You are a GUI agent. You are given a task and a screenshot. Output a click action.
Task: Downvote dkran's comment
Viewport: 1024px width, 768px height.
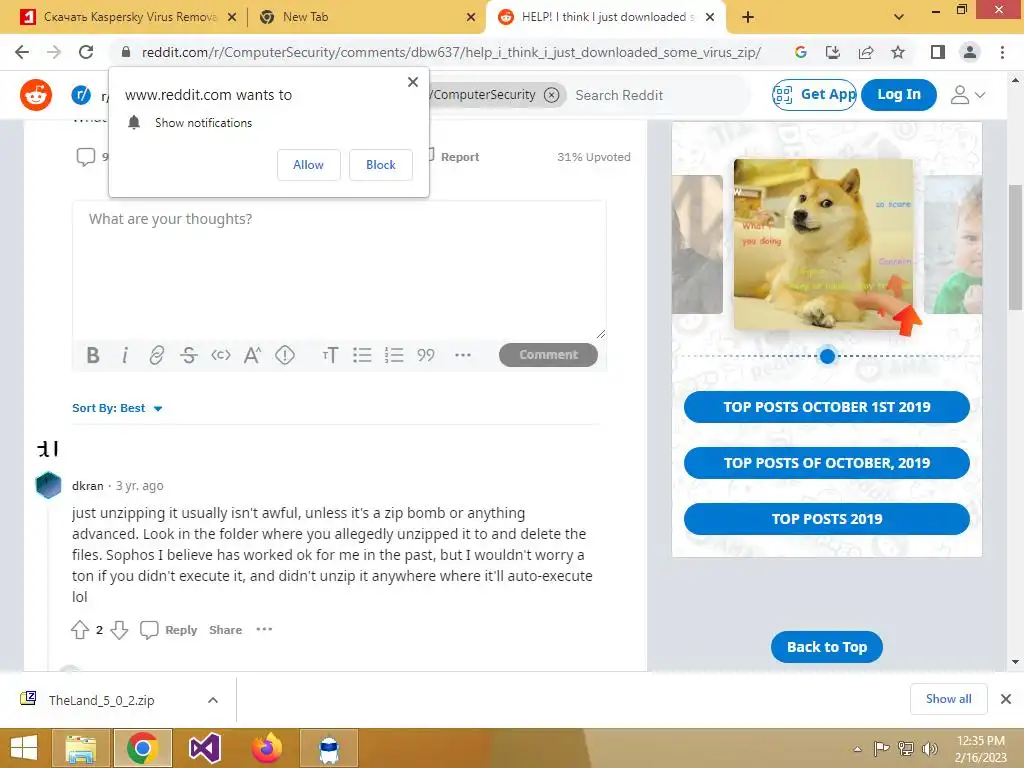(119, 630)
